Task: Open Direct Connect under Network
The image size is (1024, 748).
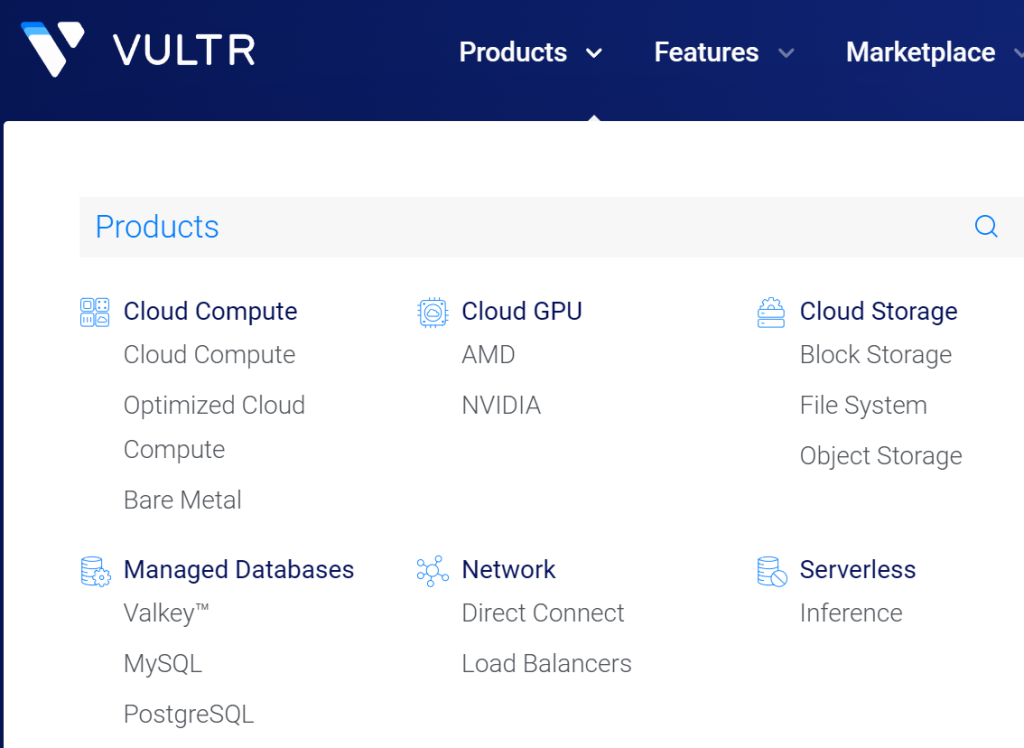Action: (x=543, y=613)
